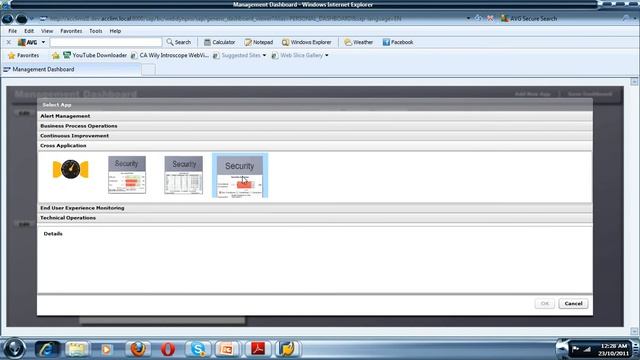Click the Refresh page icon
The height and width of the screenshot is (360, 640).
[x=478, y=18]
